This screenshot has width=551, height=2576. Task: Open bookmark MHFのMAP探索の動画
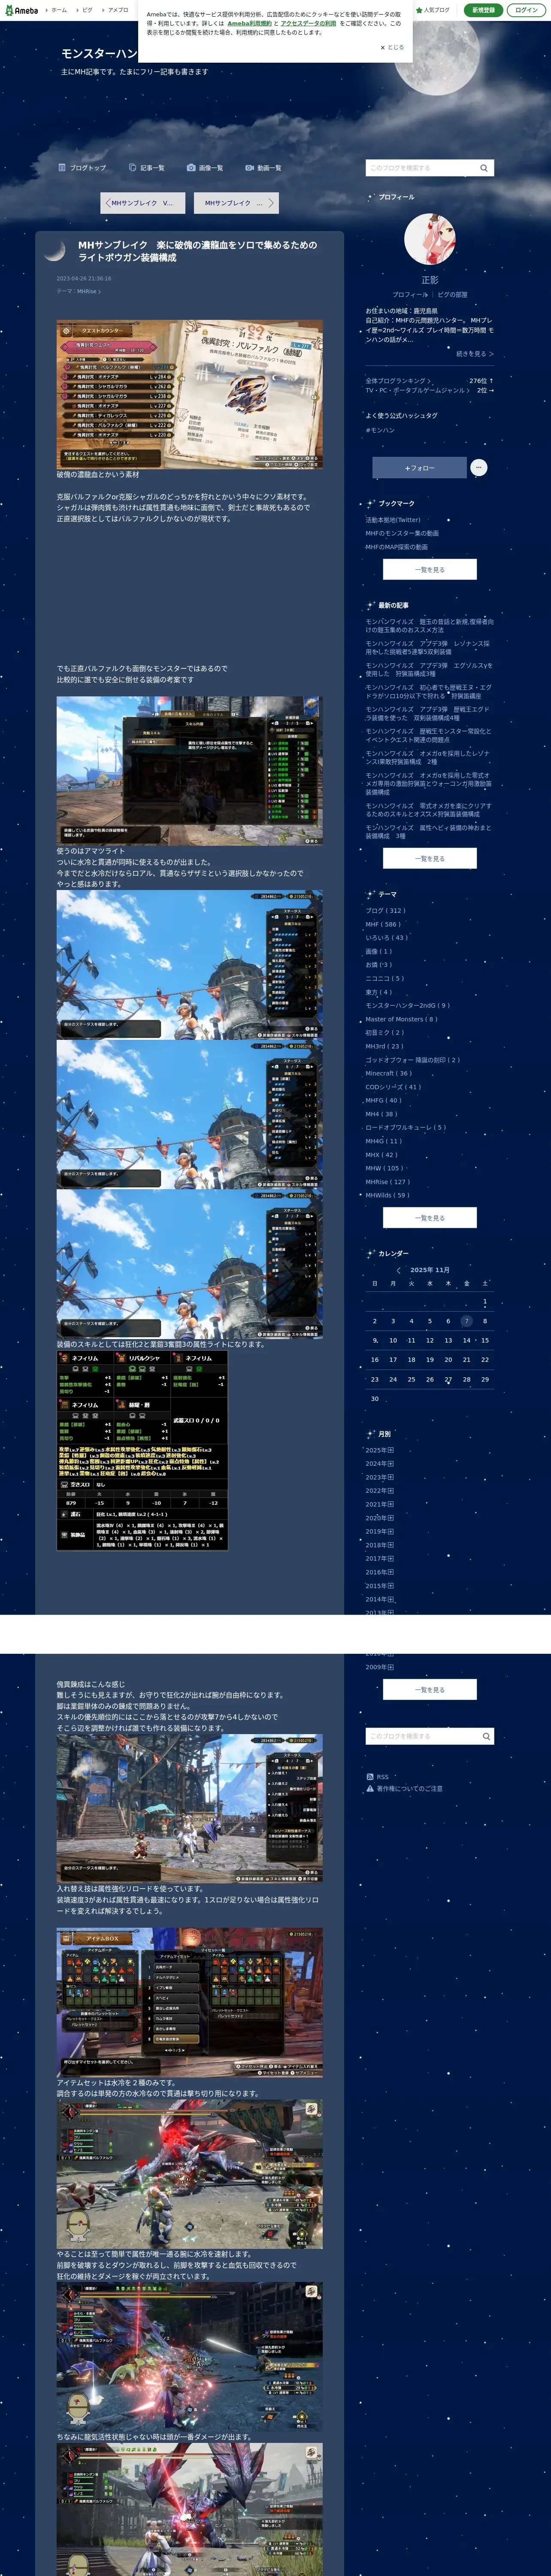coord(396,547)
